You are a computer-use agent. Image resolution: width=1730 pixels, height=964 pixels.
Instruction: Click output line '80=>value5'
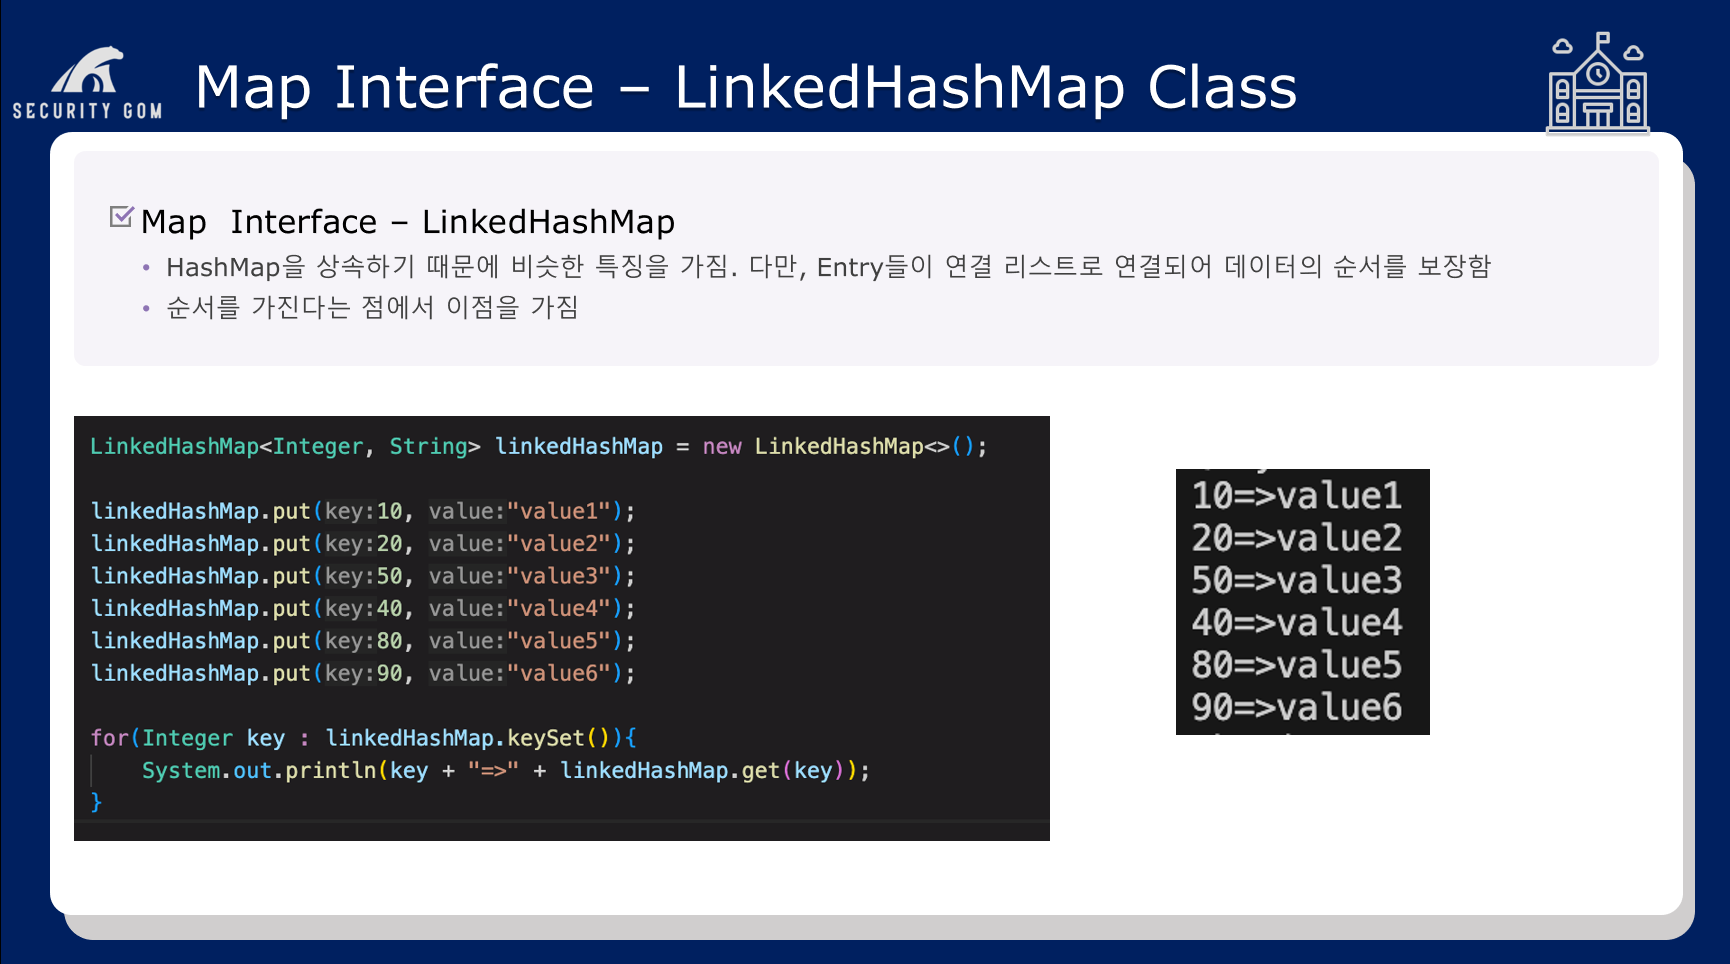pos(1297,665)
